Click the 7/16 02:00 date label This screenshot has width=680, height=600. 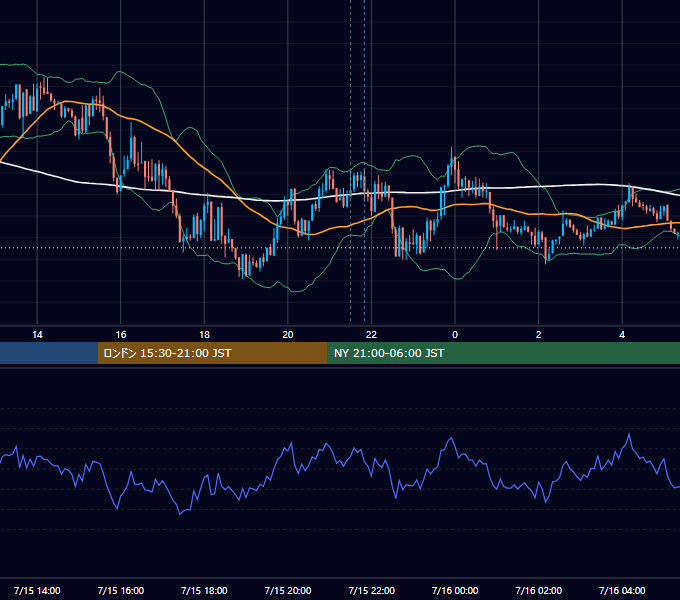point(539,590)
